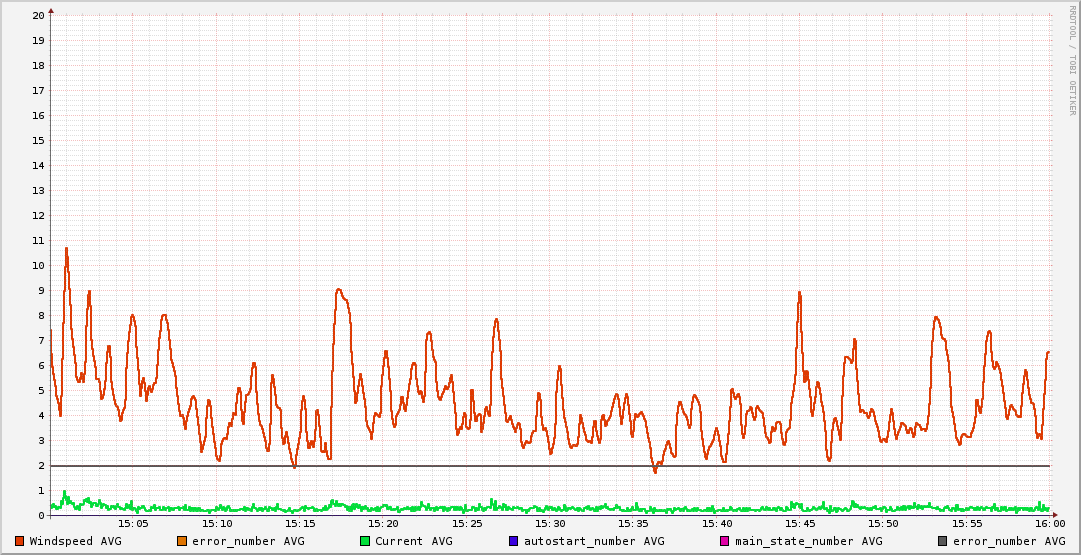
Task: Click the red arrow at x-axis end
Action: 1054,516
